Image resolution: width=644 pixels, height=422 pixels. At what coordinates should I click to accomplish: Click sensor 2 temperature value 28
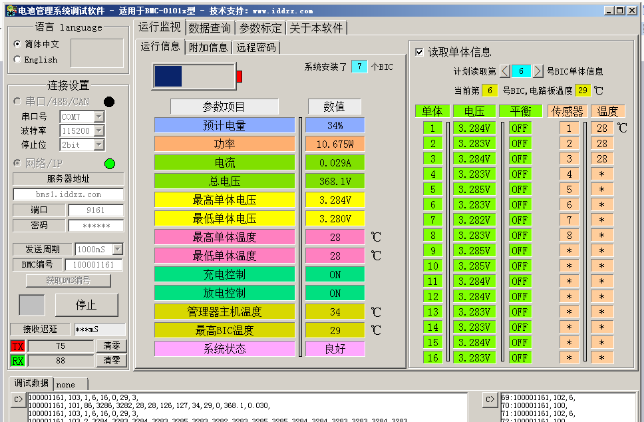pyautogui.click(x=602, y=143)
